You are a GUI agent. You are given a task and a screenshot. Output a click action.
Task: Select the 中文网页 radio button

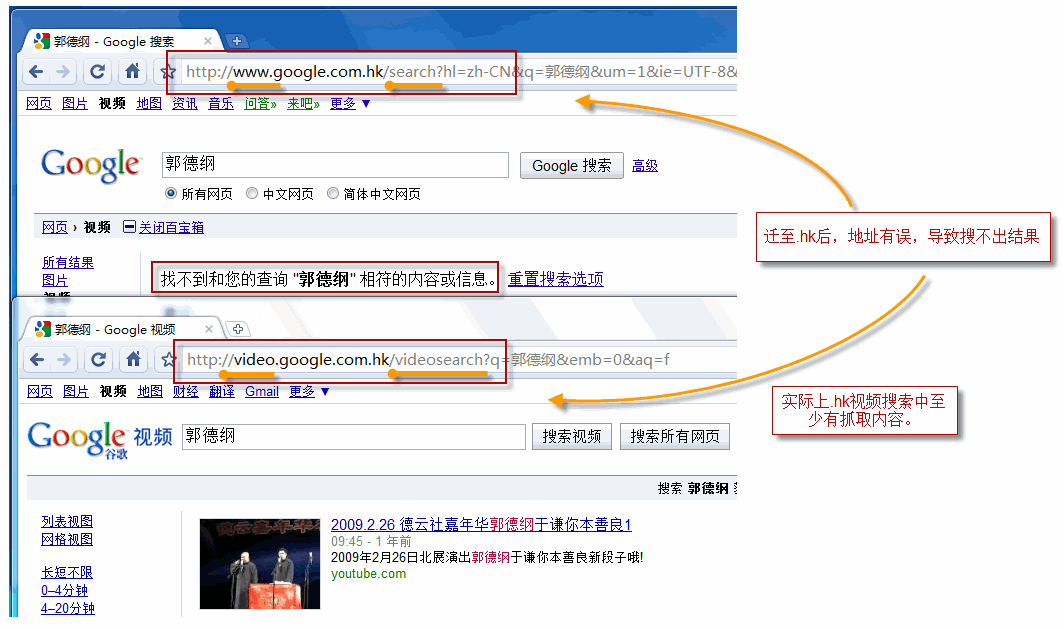coord(252,193)
